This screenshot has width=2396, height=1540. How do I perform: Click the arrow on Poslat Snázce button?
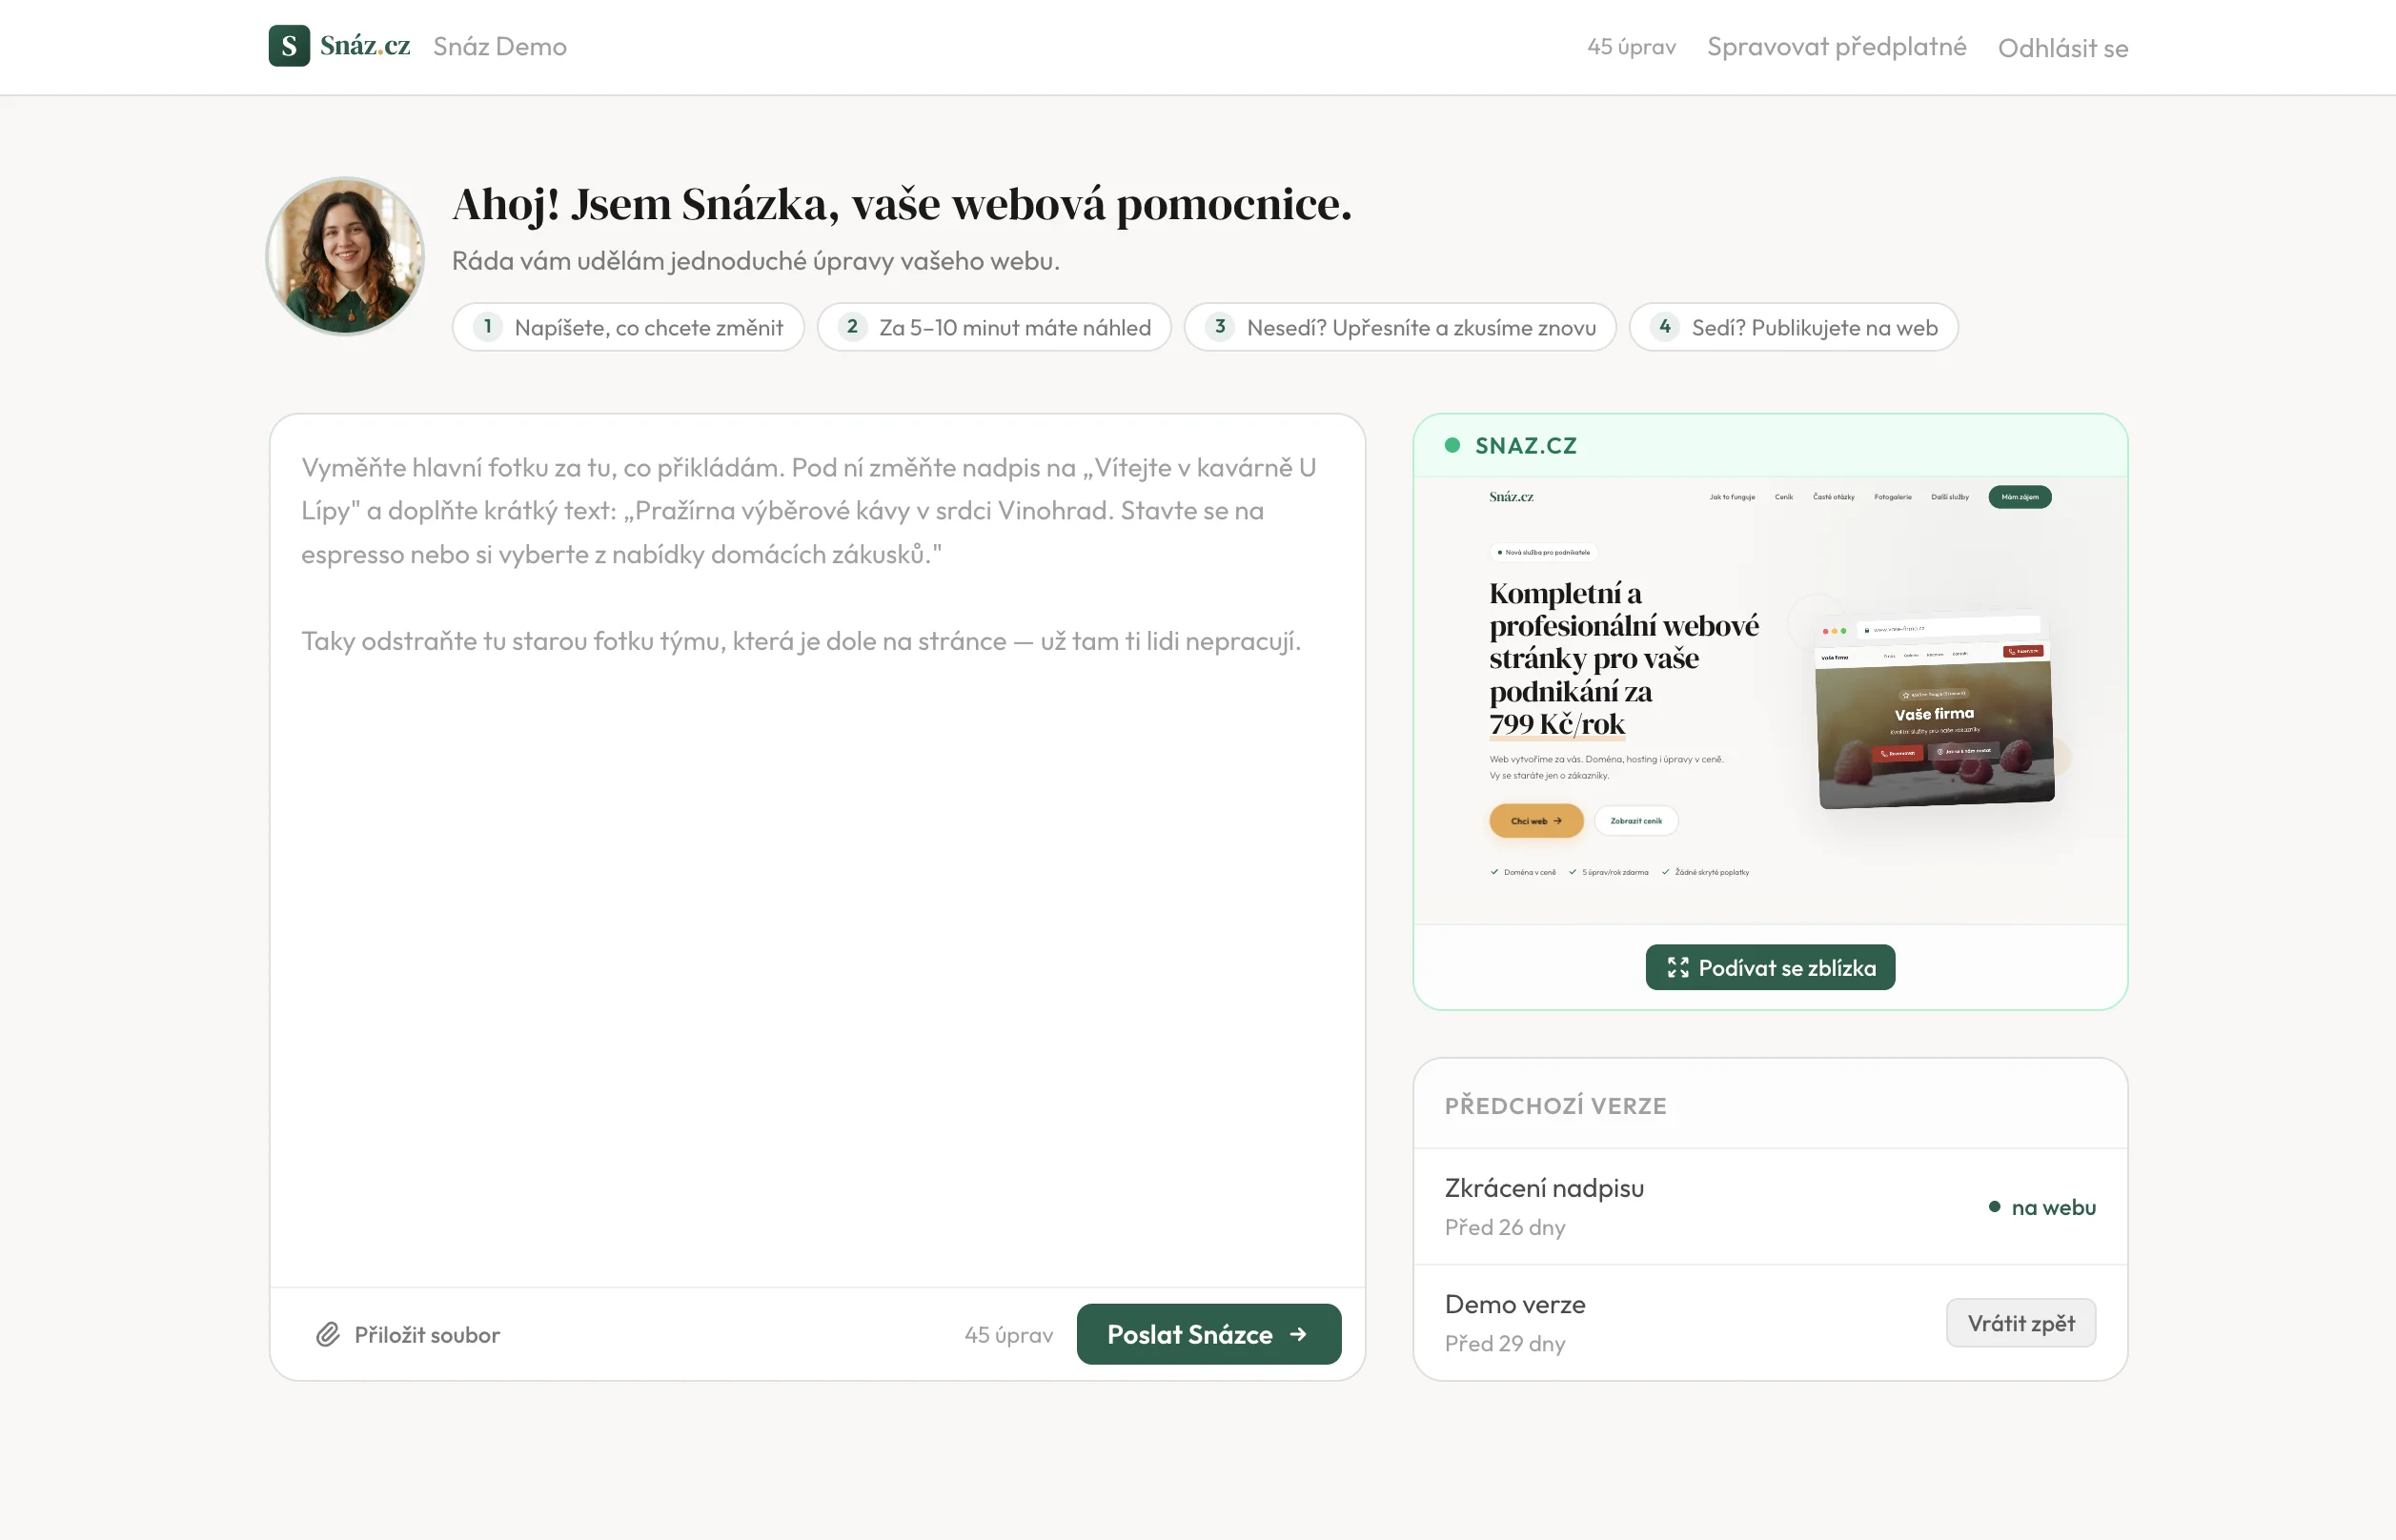(x=1298, y=1334)
